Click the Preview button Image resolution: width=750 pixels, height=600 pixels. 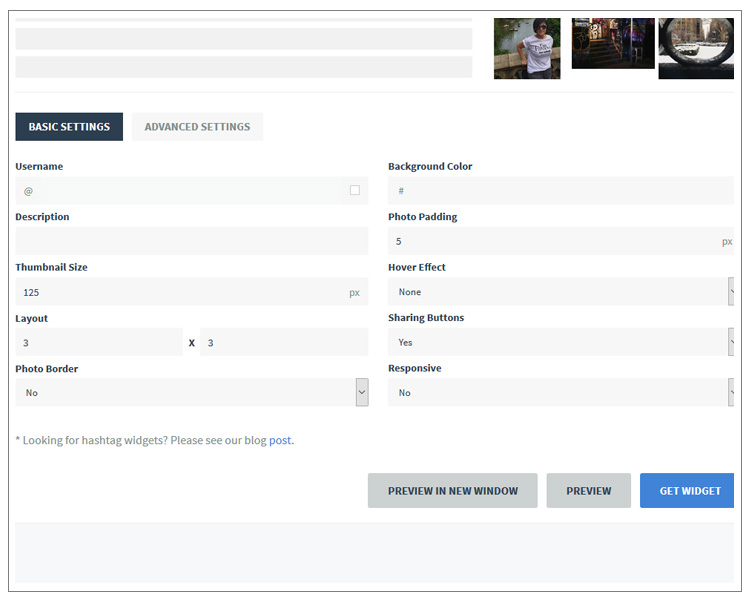pyautogui.click(x=588, y=490)
